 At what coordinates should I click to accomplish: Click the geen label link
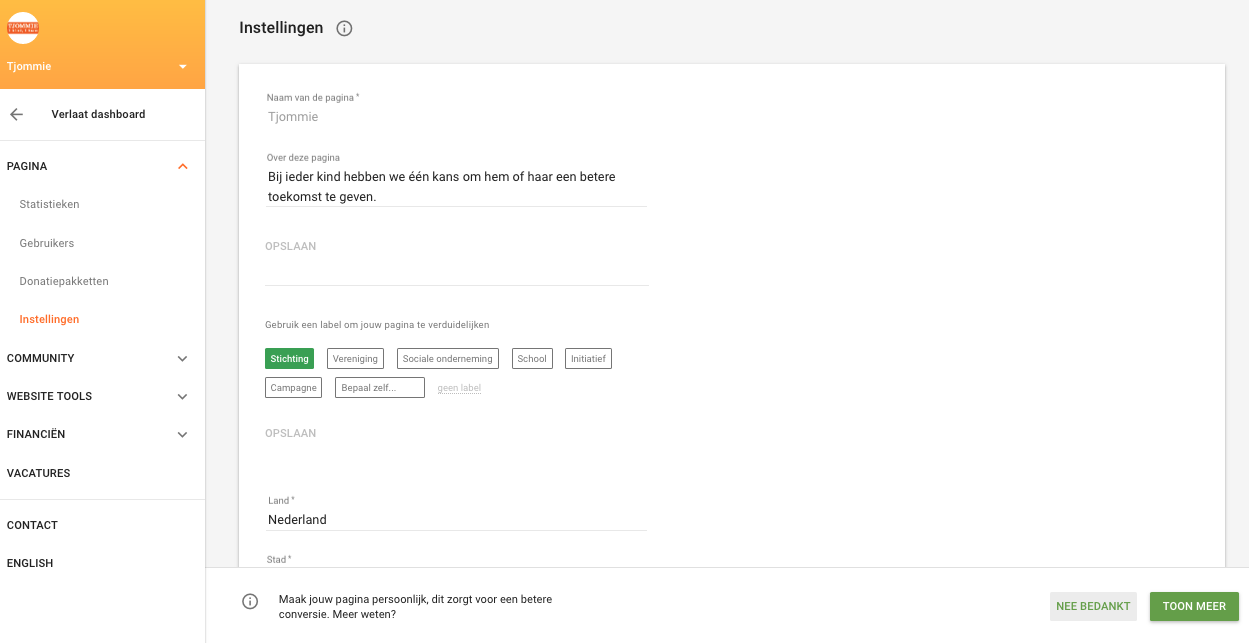pyautogui.click(x=459, y=388)
